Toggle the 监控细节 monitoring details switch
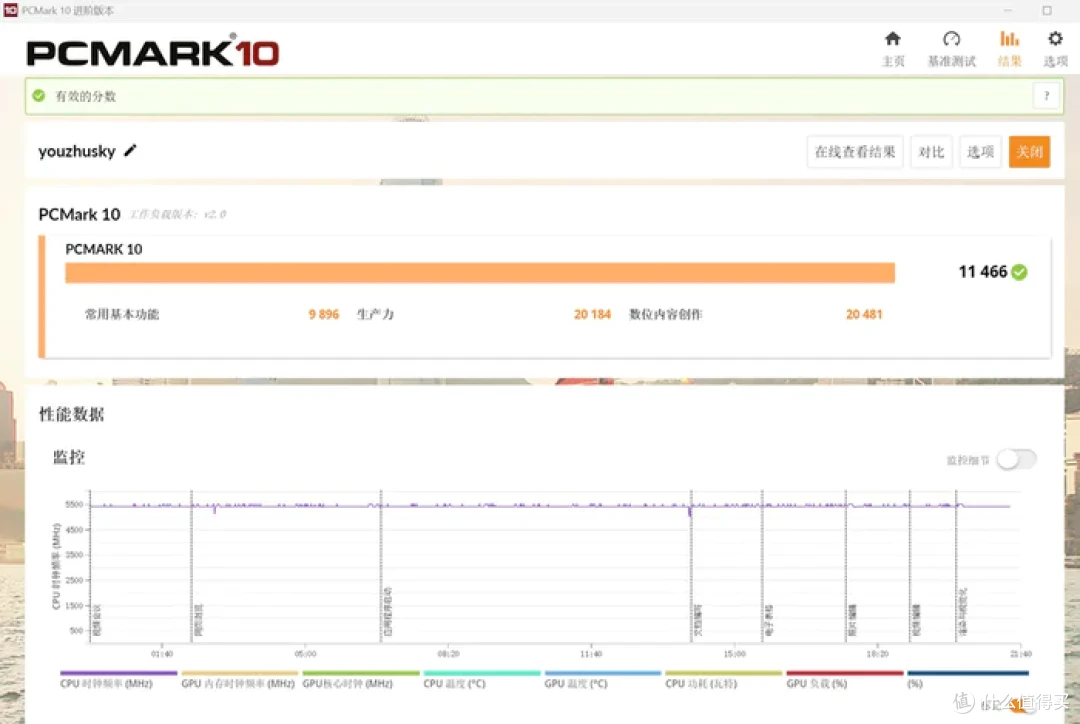 click(x=1017, y=459)
